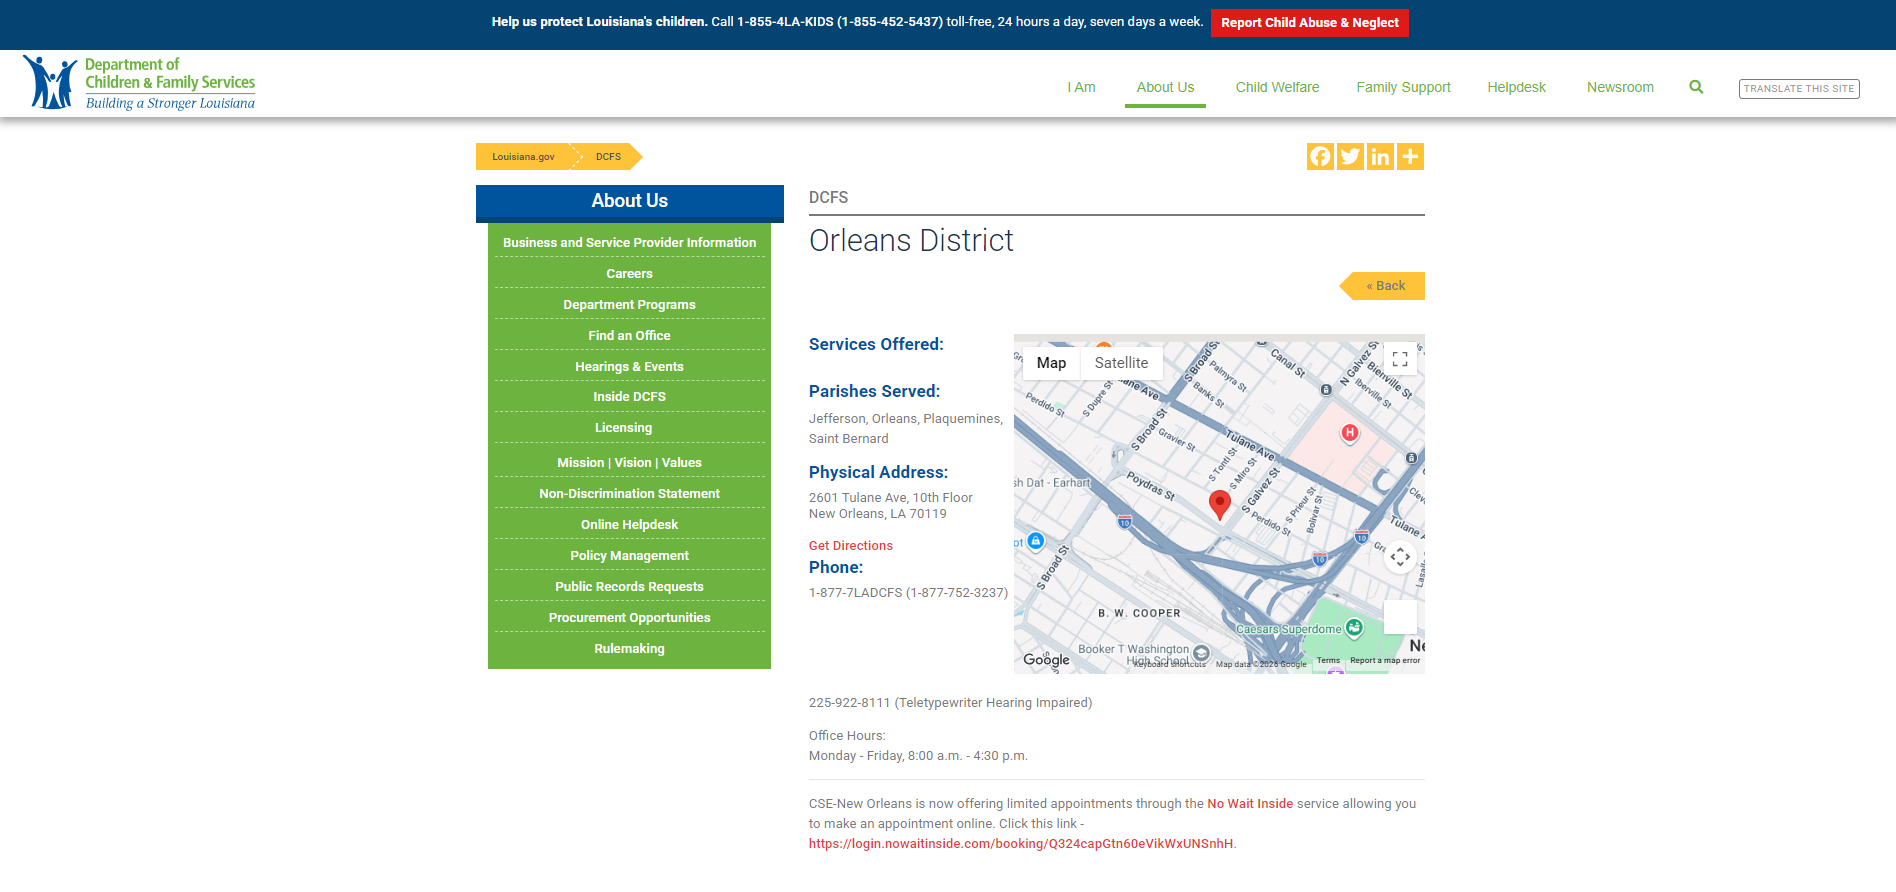The image size is (1896, 892).
Task: Click the hospital marker on map
Action: 1350,433
